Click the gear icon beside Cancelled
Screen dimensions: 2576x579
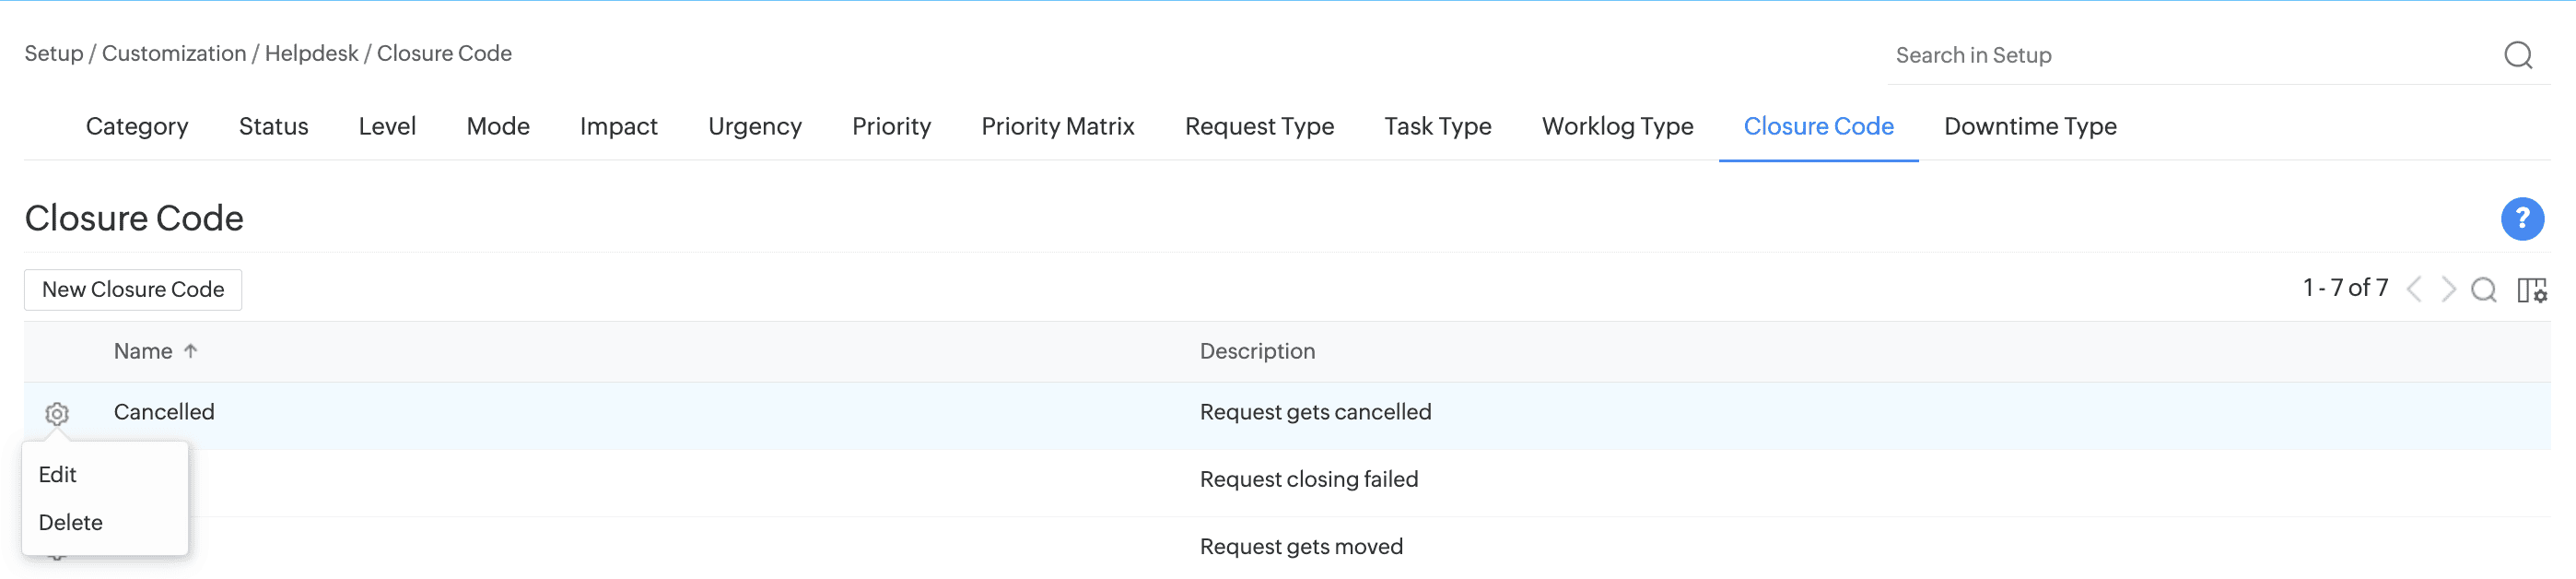click(x=57, y=413)
